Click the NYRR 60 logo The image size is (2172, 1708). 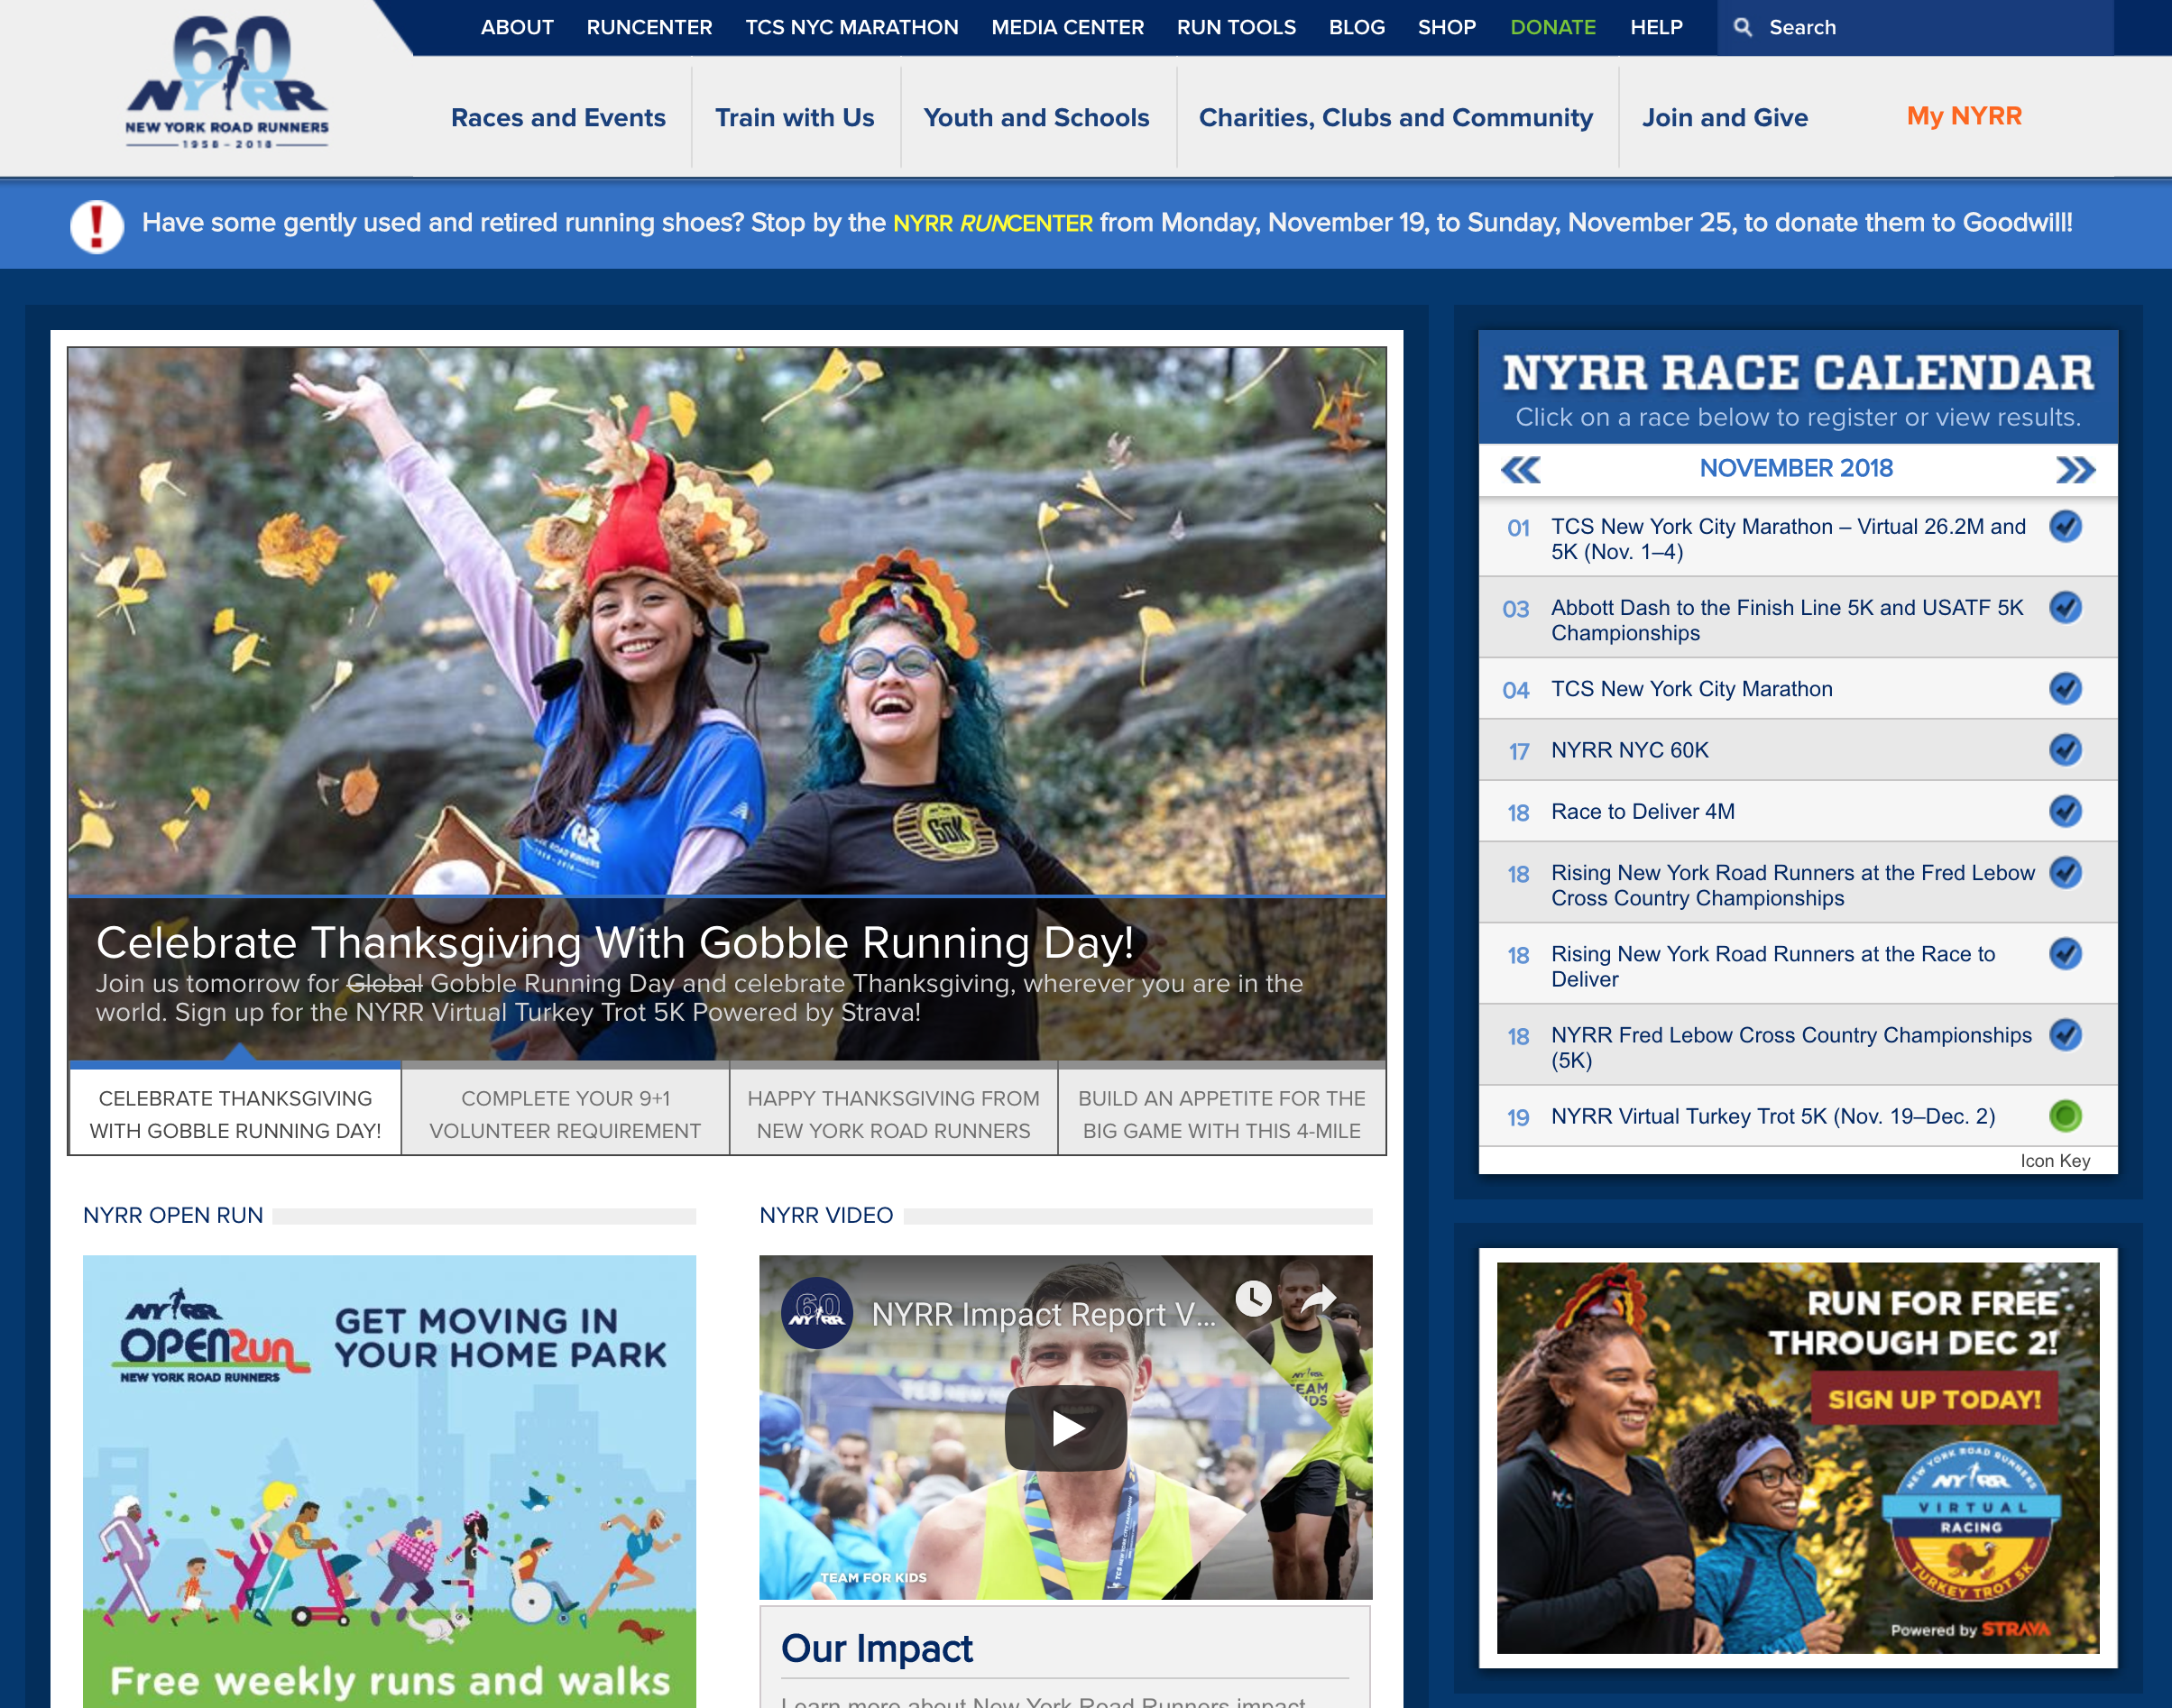[x=227, y=83]
